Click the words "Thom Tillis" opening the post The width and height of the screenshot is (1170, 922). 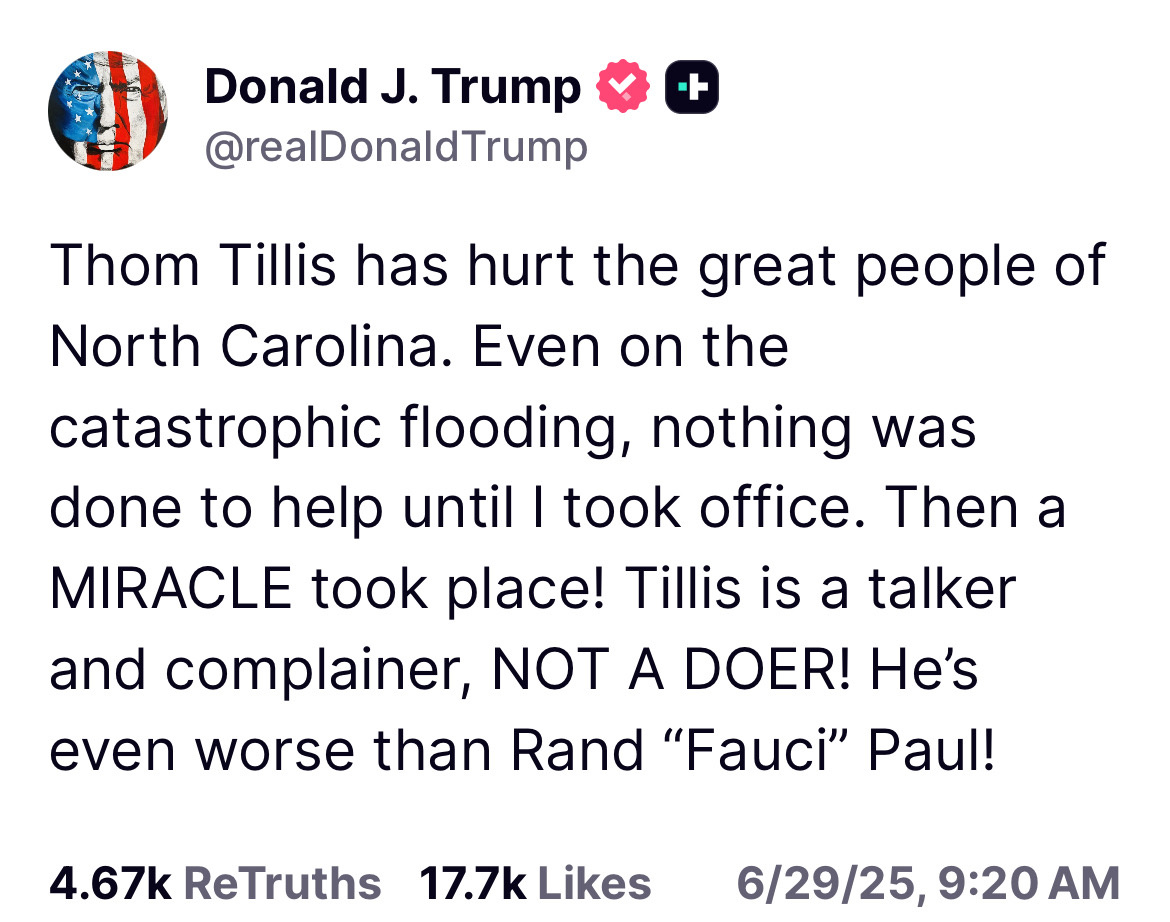[193, 266]
